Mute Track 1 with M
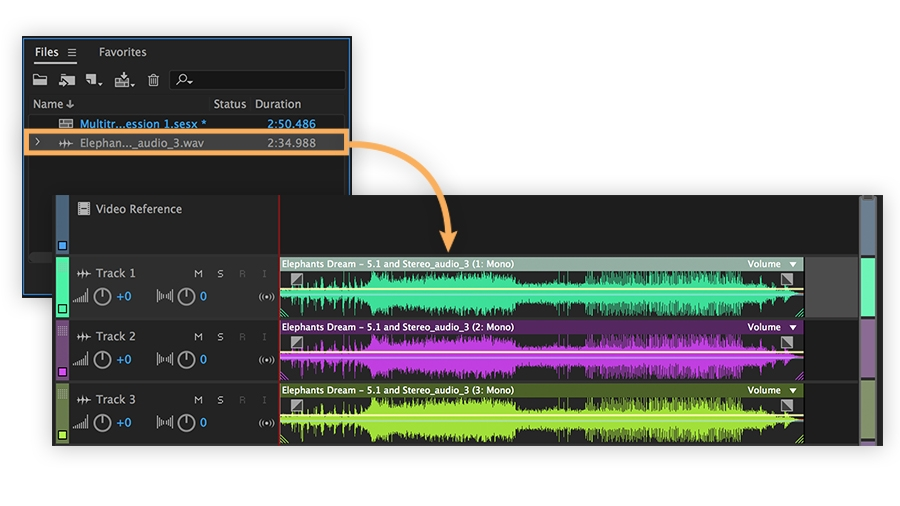The height and width of the screenshot is (506, 900). (x=198, y=274)
